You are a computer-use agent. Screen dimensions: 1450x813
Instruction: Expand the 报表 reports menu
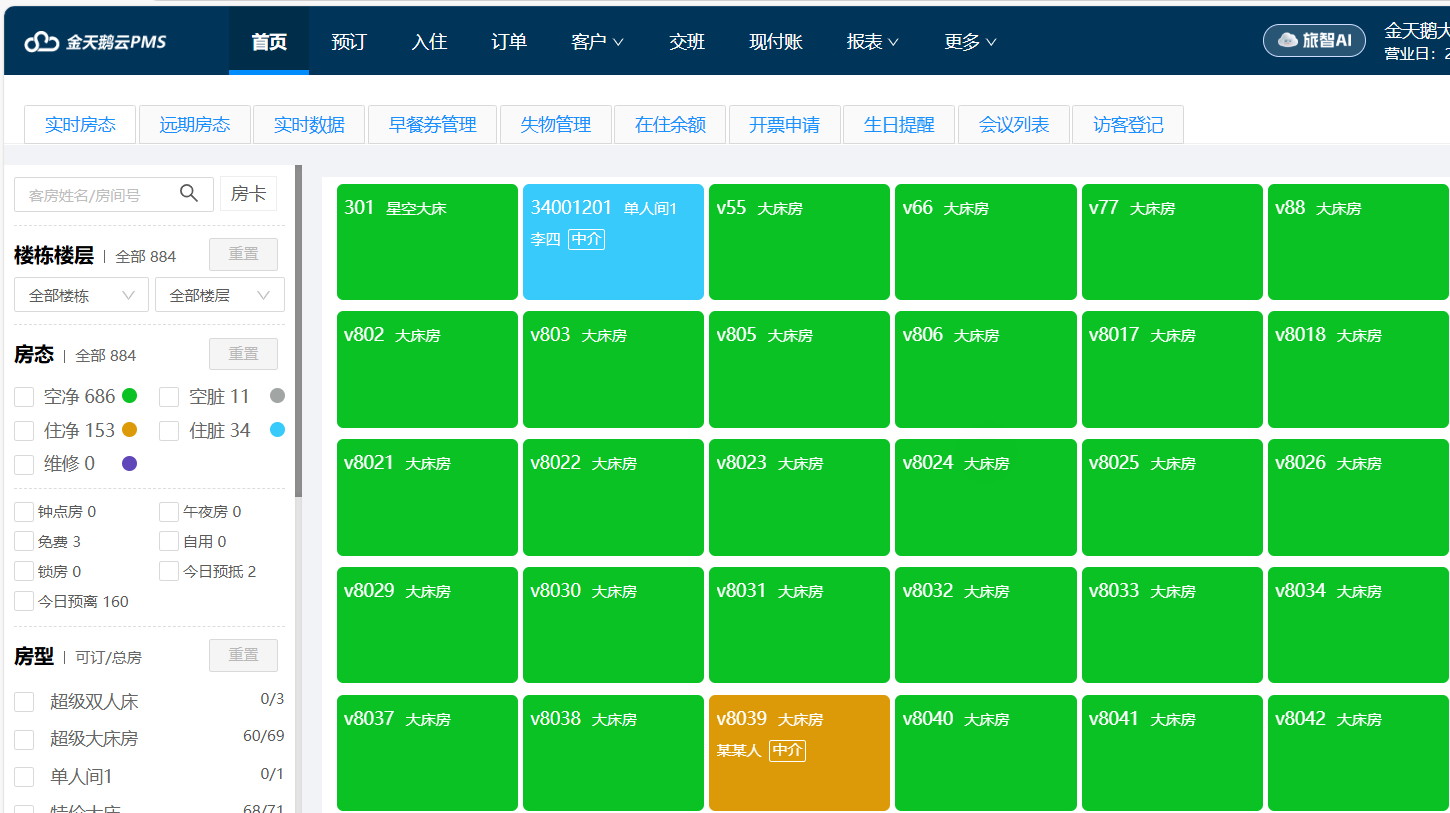click(x=871, y=41)
